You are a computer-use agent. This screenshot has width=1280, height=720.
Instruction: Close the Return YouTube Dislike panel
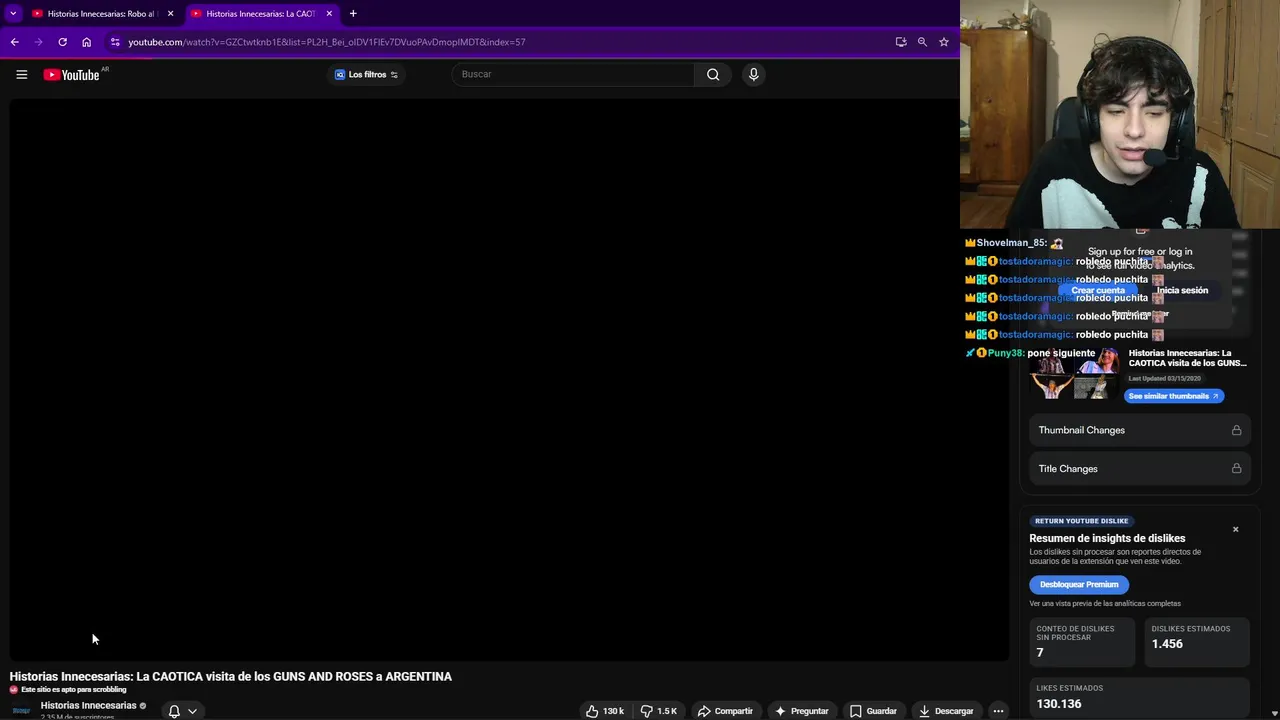tap(1235, 529)
